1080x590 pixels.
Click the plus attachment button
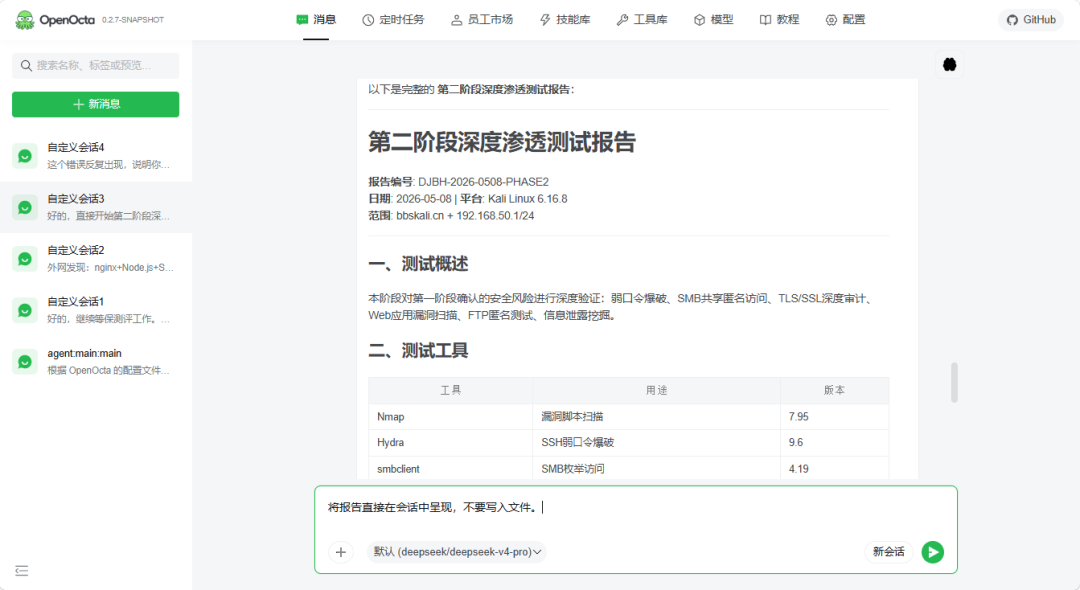click(340, 552)
